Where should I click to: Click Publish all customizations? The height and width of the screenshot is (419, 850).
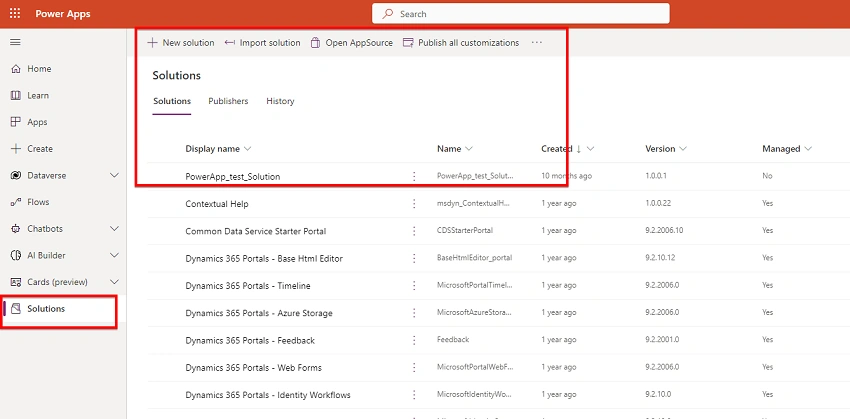461,43
